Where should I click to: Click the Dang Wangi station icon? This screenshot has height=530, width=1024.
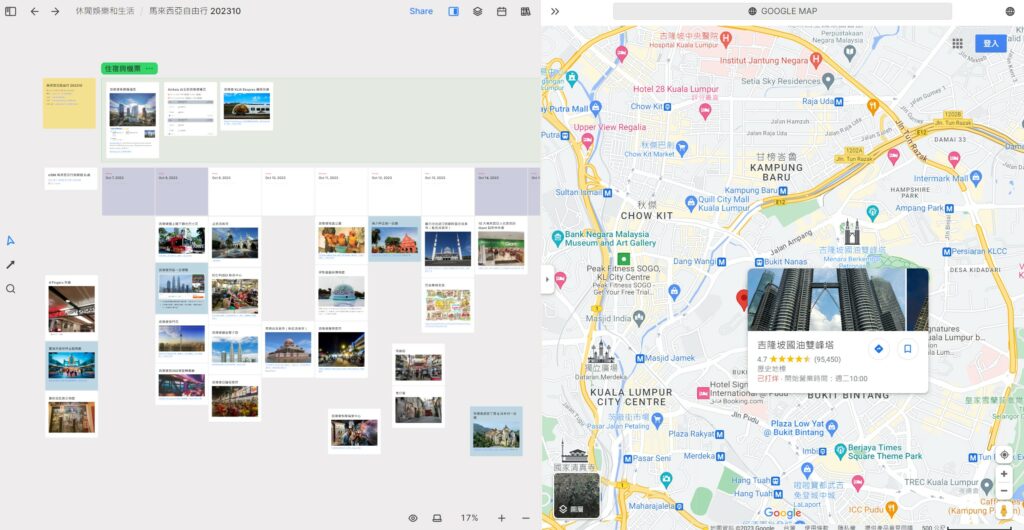tap(720, 261)
